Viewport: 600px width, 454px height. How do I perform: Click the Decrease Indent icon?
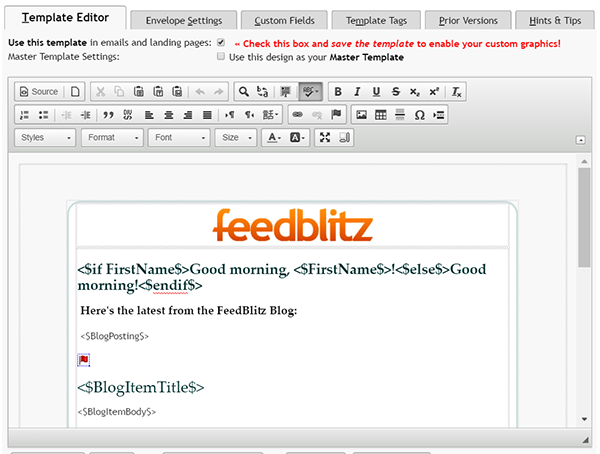[67, 115]
